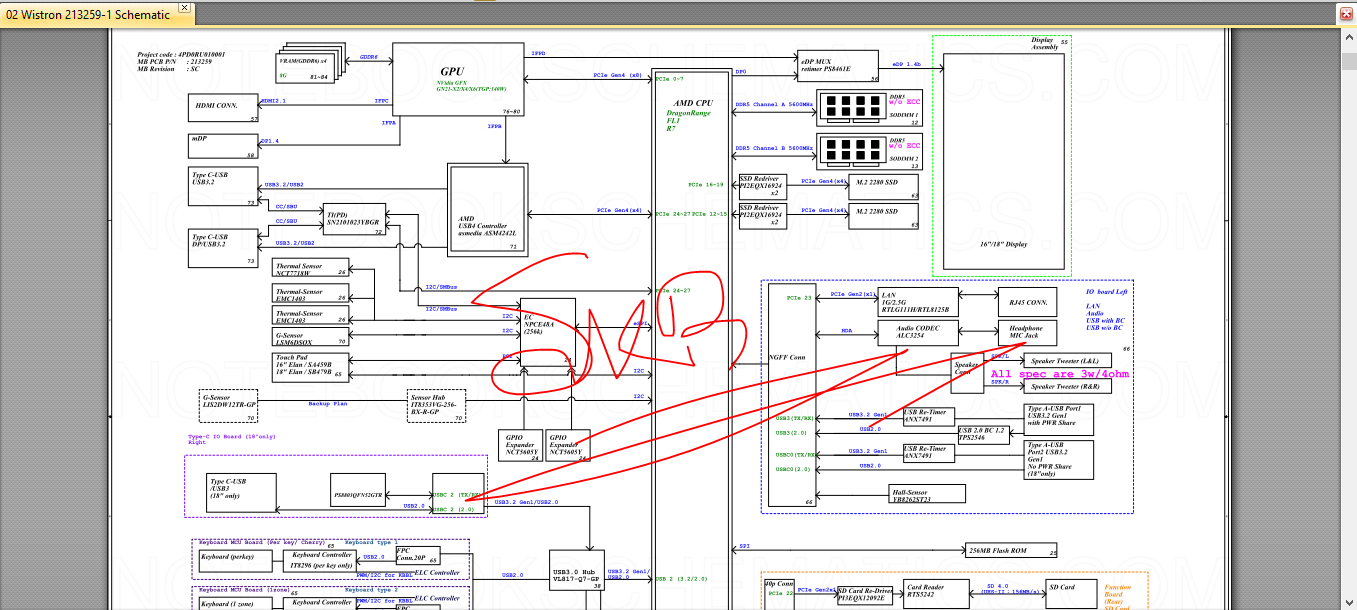Click the eDP MUX retimer PS8461E block
Viewport: 1357px width, 610px height.
click(838, 65)
